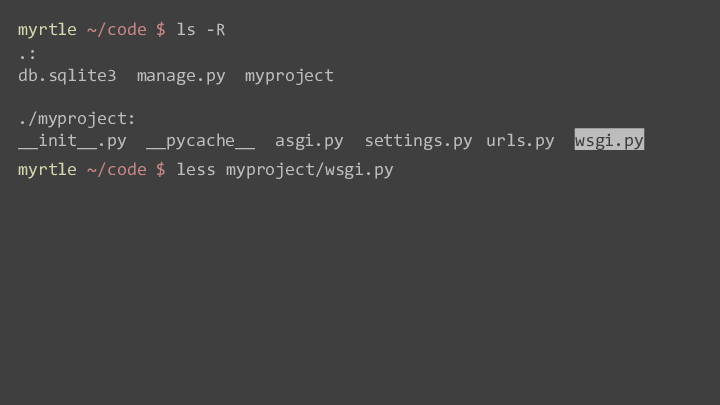This screenshot has height=405, width=720.
Task: Click the myproject folder name in root listing
Action: [289, 75]
